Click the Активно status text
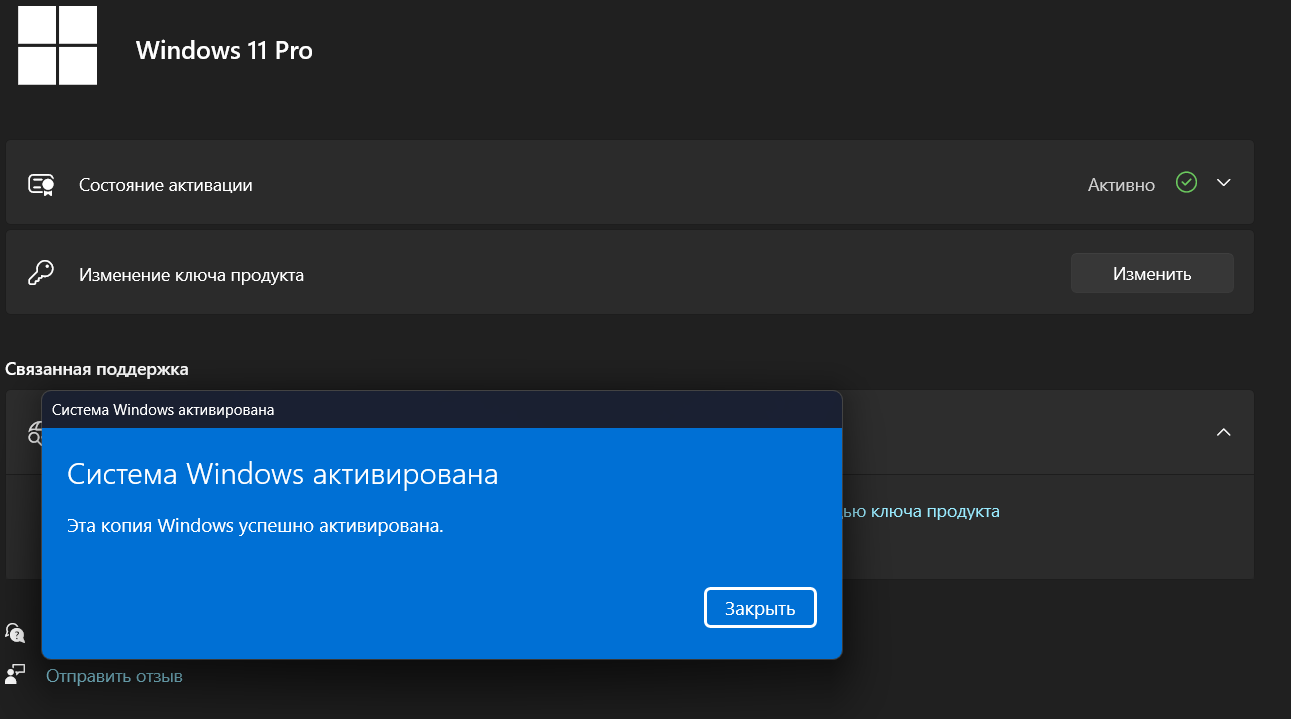Screen dimensions: 1291x719 (1121, 185)
